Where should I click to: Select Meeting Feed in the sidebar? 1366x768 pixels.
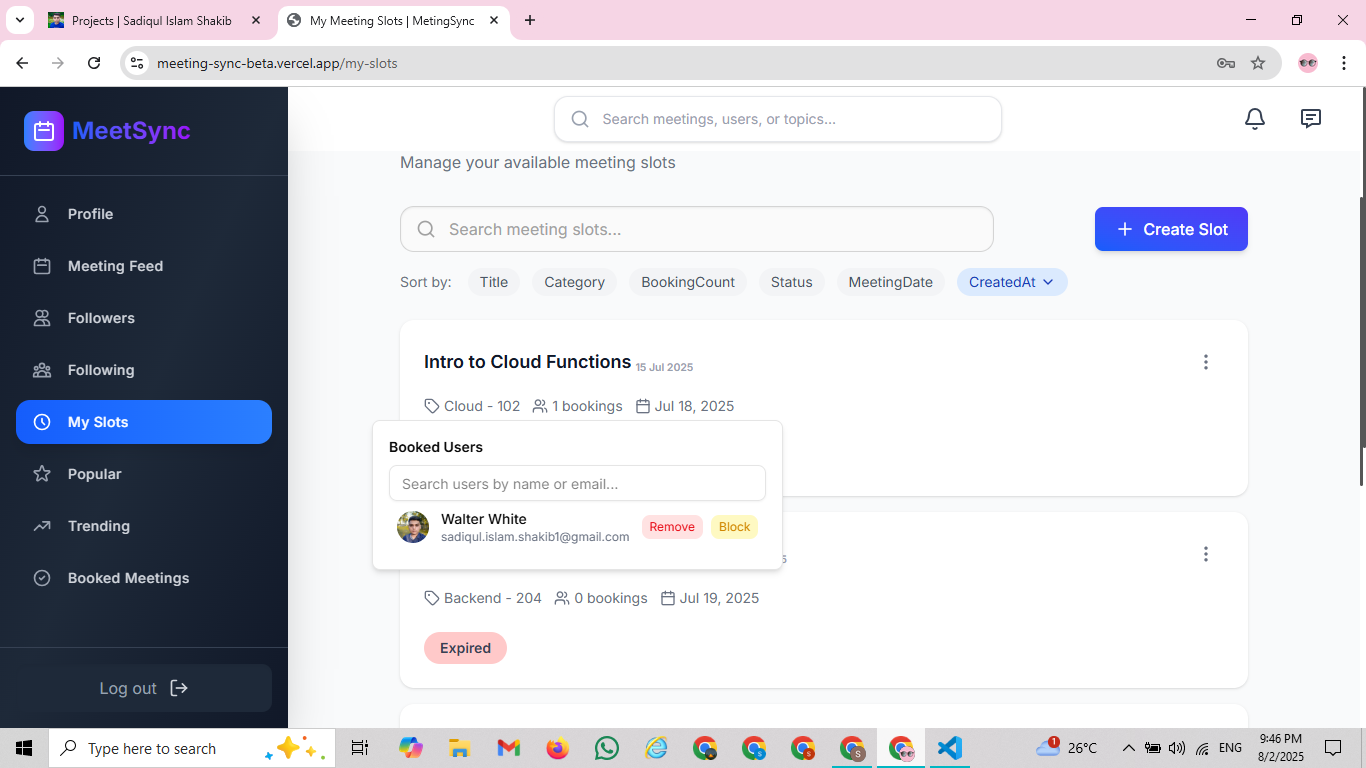point(115,266)
